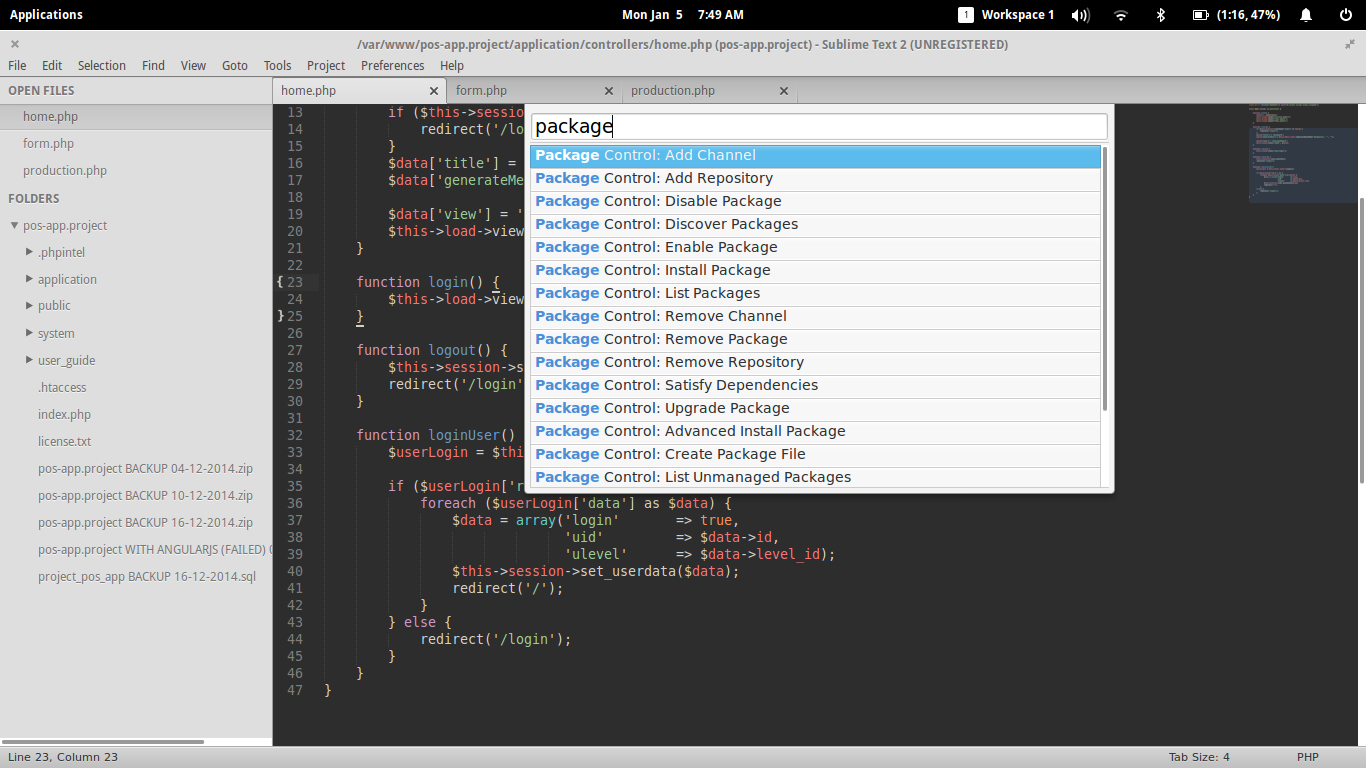Open the battery indicator showing 47%

[1236, 15]
